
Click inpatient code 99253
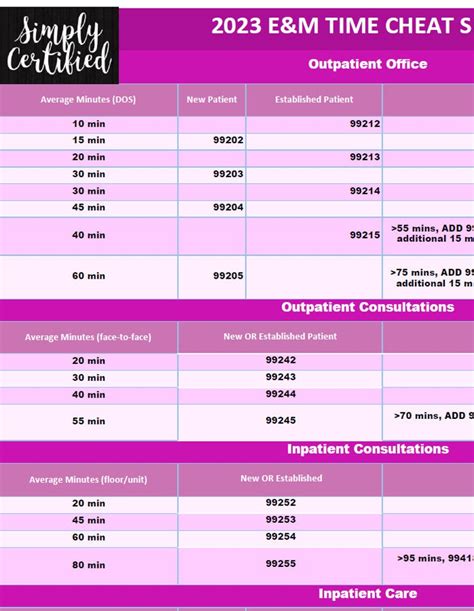coord(281,520)
